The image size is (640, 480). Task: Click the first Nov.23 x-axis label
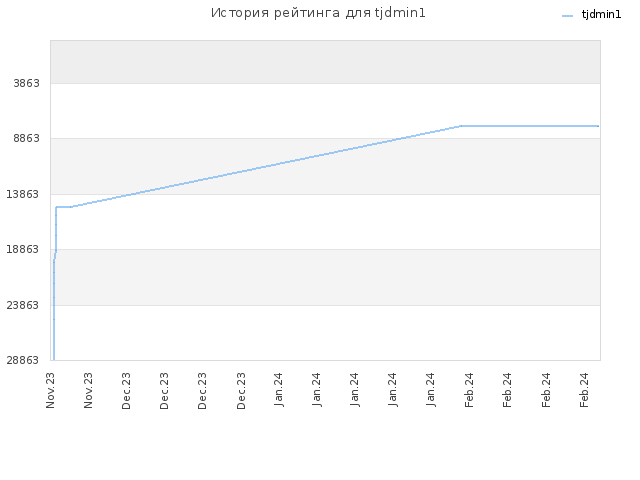pyautogui.click(x=51, y=390)
